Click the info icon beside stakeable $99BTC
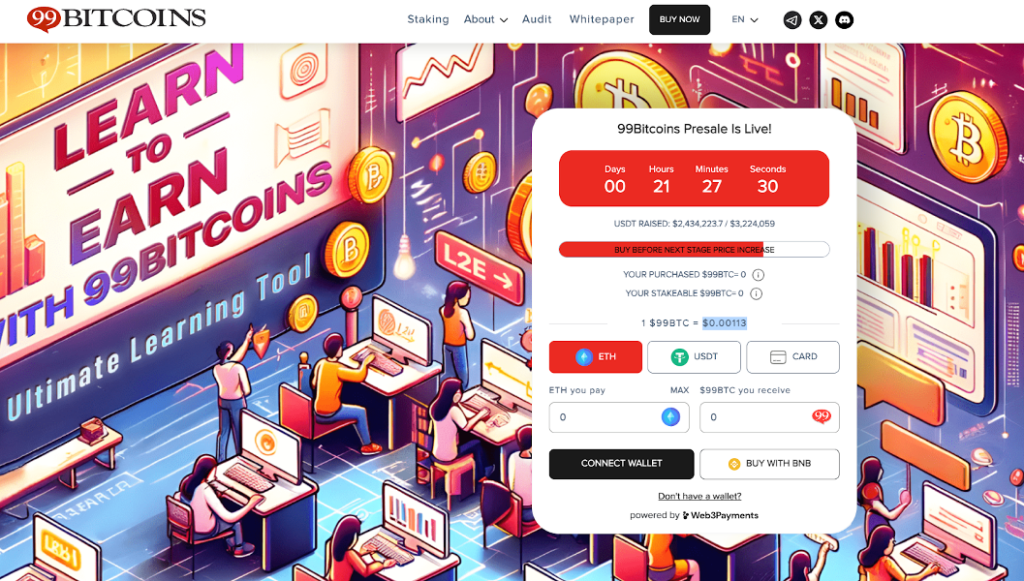1024x581 pixels. coord(756,294)
